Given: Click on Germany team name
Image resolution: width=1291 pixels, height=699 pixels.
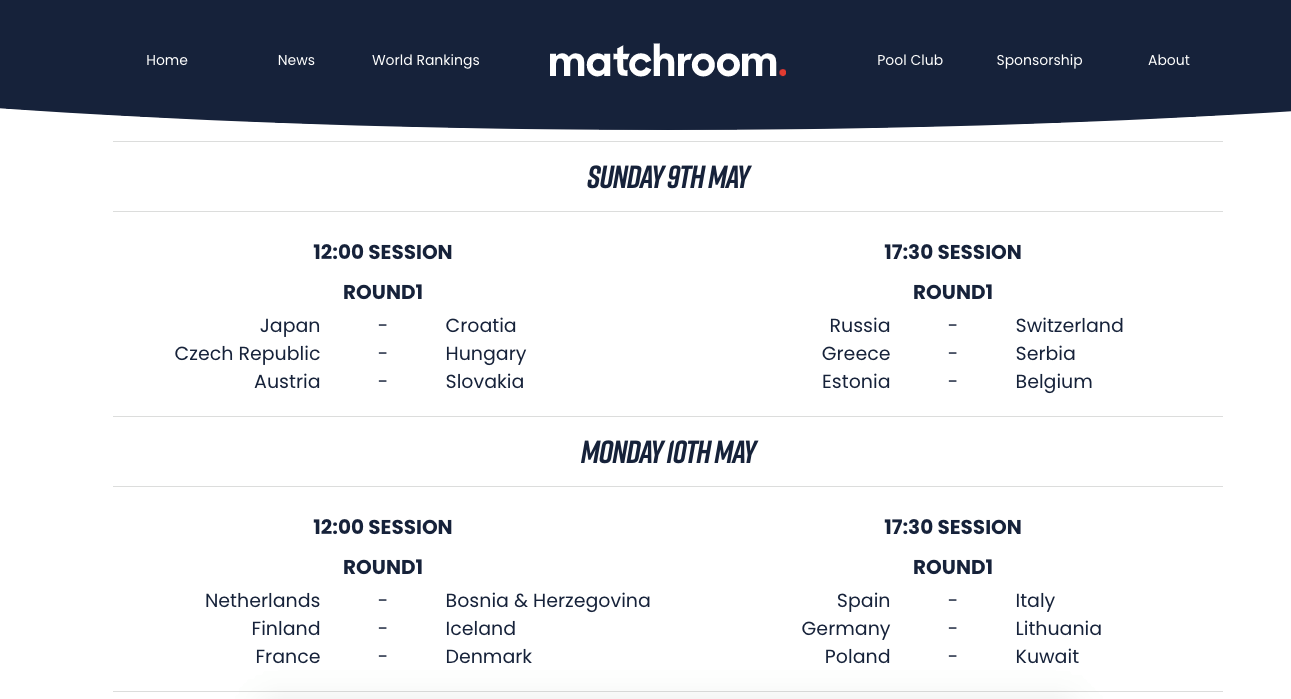Looking at the screenshot, I should pos(845,628).
